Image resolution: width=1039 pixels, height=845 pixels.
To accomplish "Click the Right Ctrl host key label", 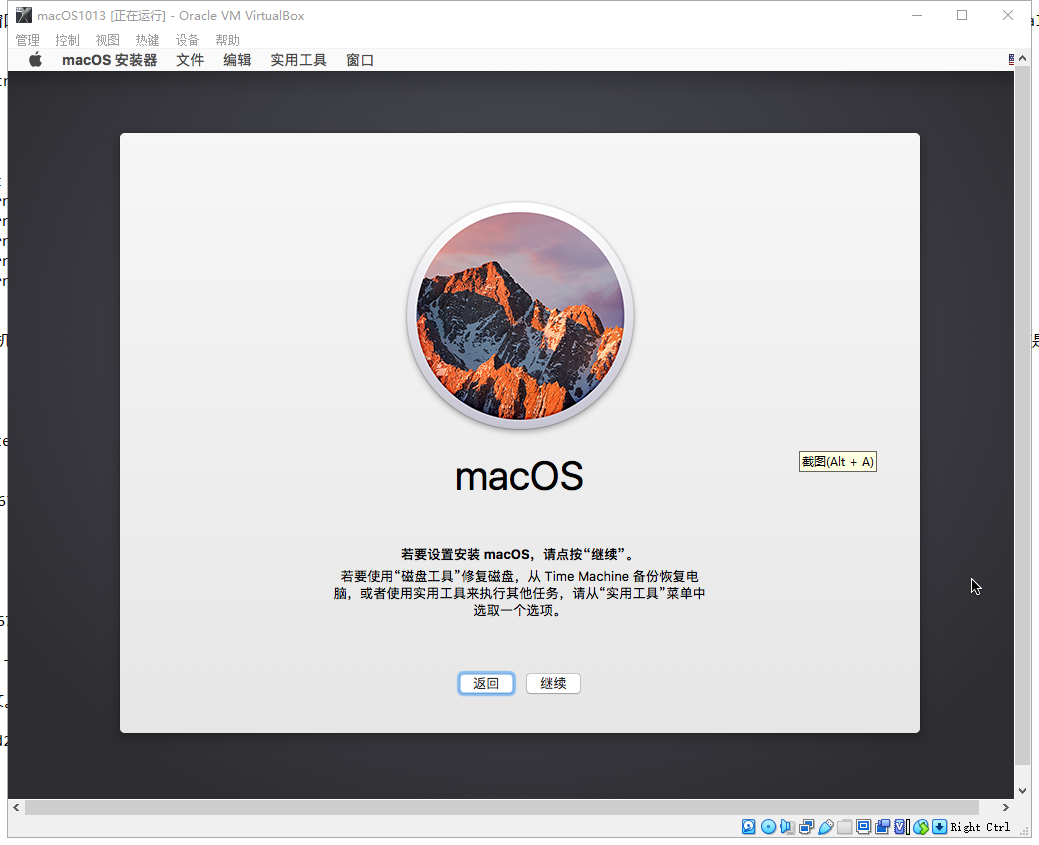I will coord(980,827).
